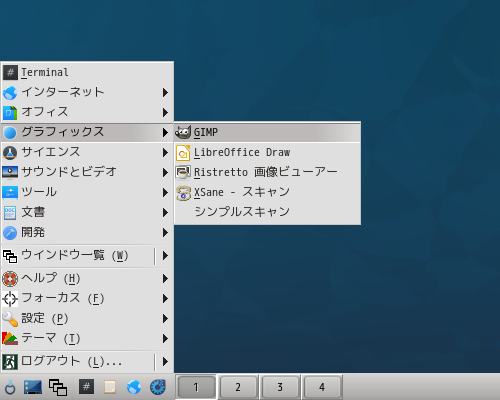
Task: Open Terminal from the menu
Action: pos(87,72)
